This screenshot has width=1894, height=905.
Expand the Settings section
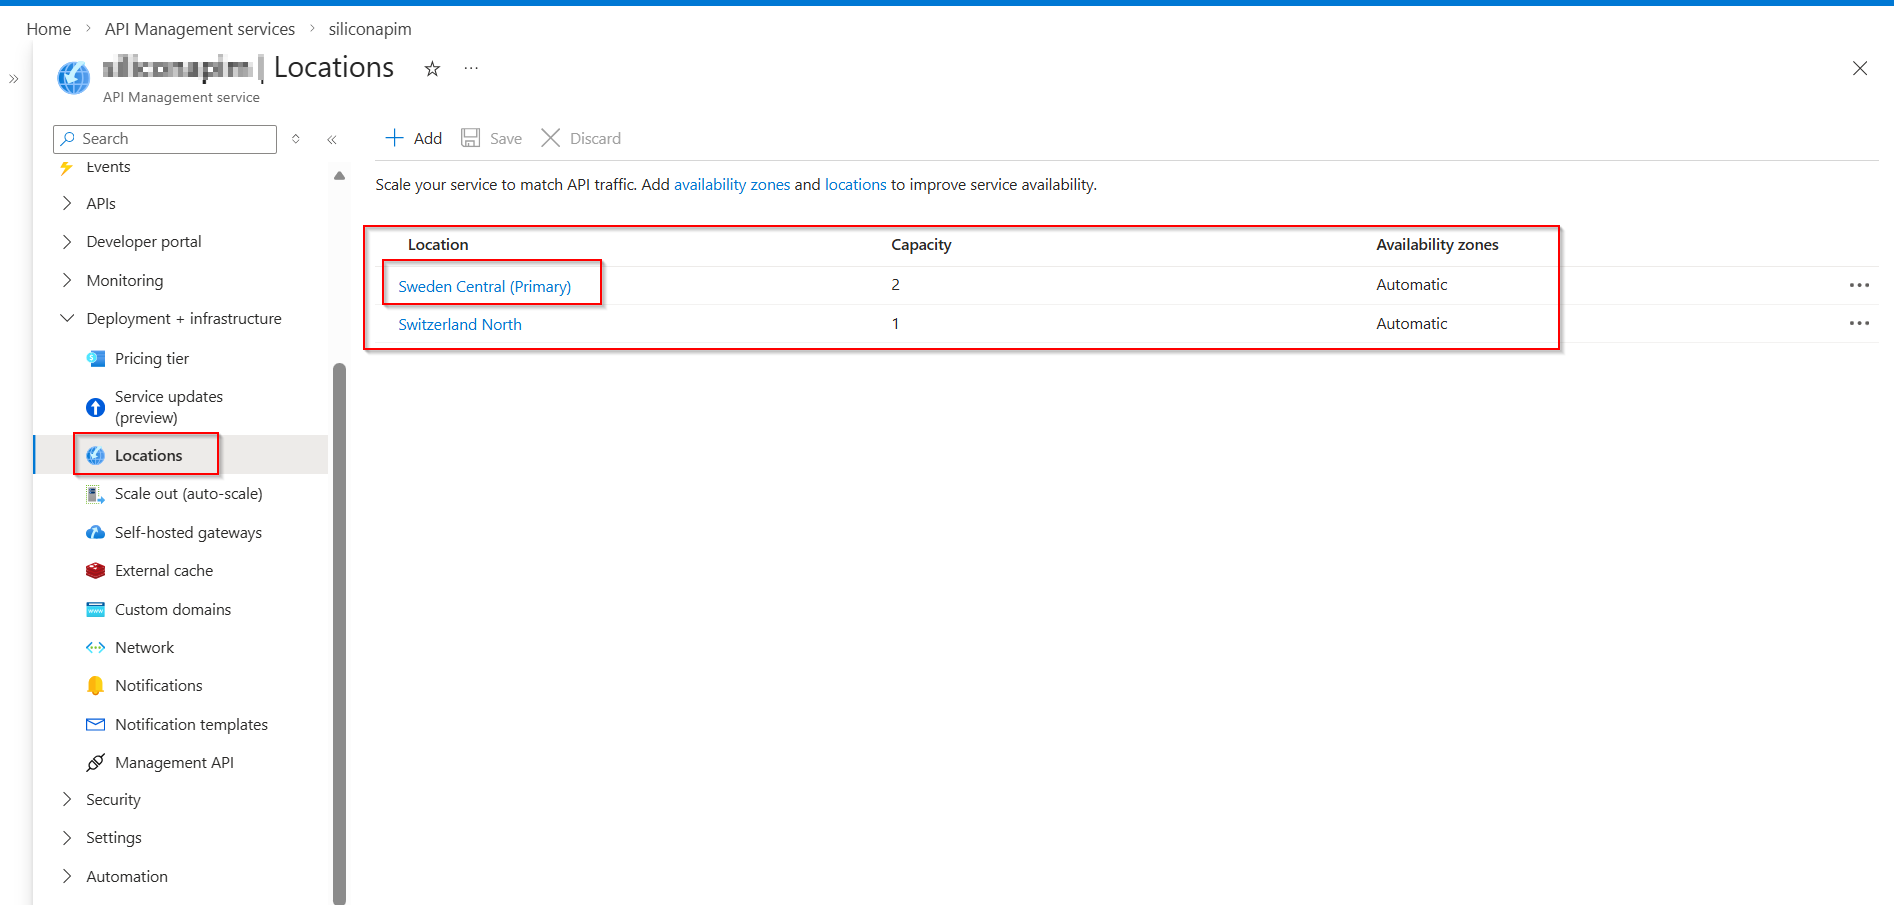pos(67,837)
